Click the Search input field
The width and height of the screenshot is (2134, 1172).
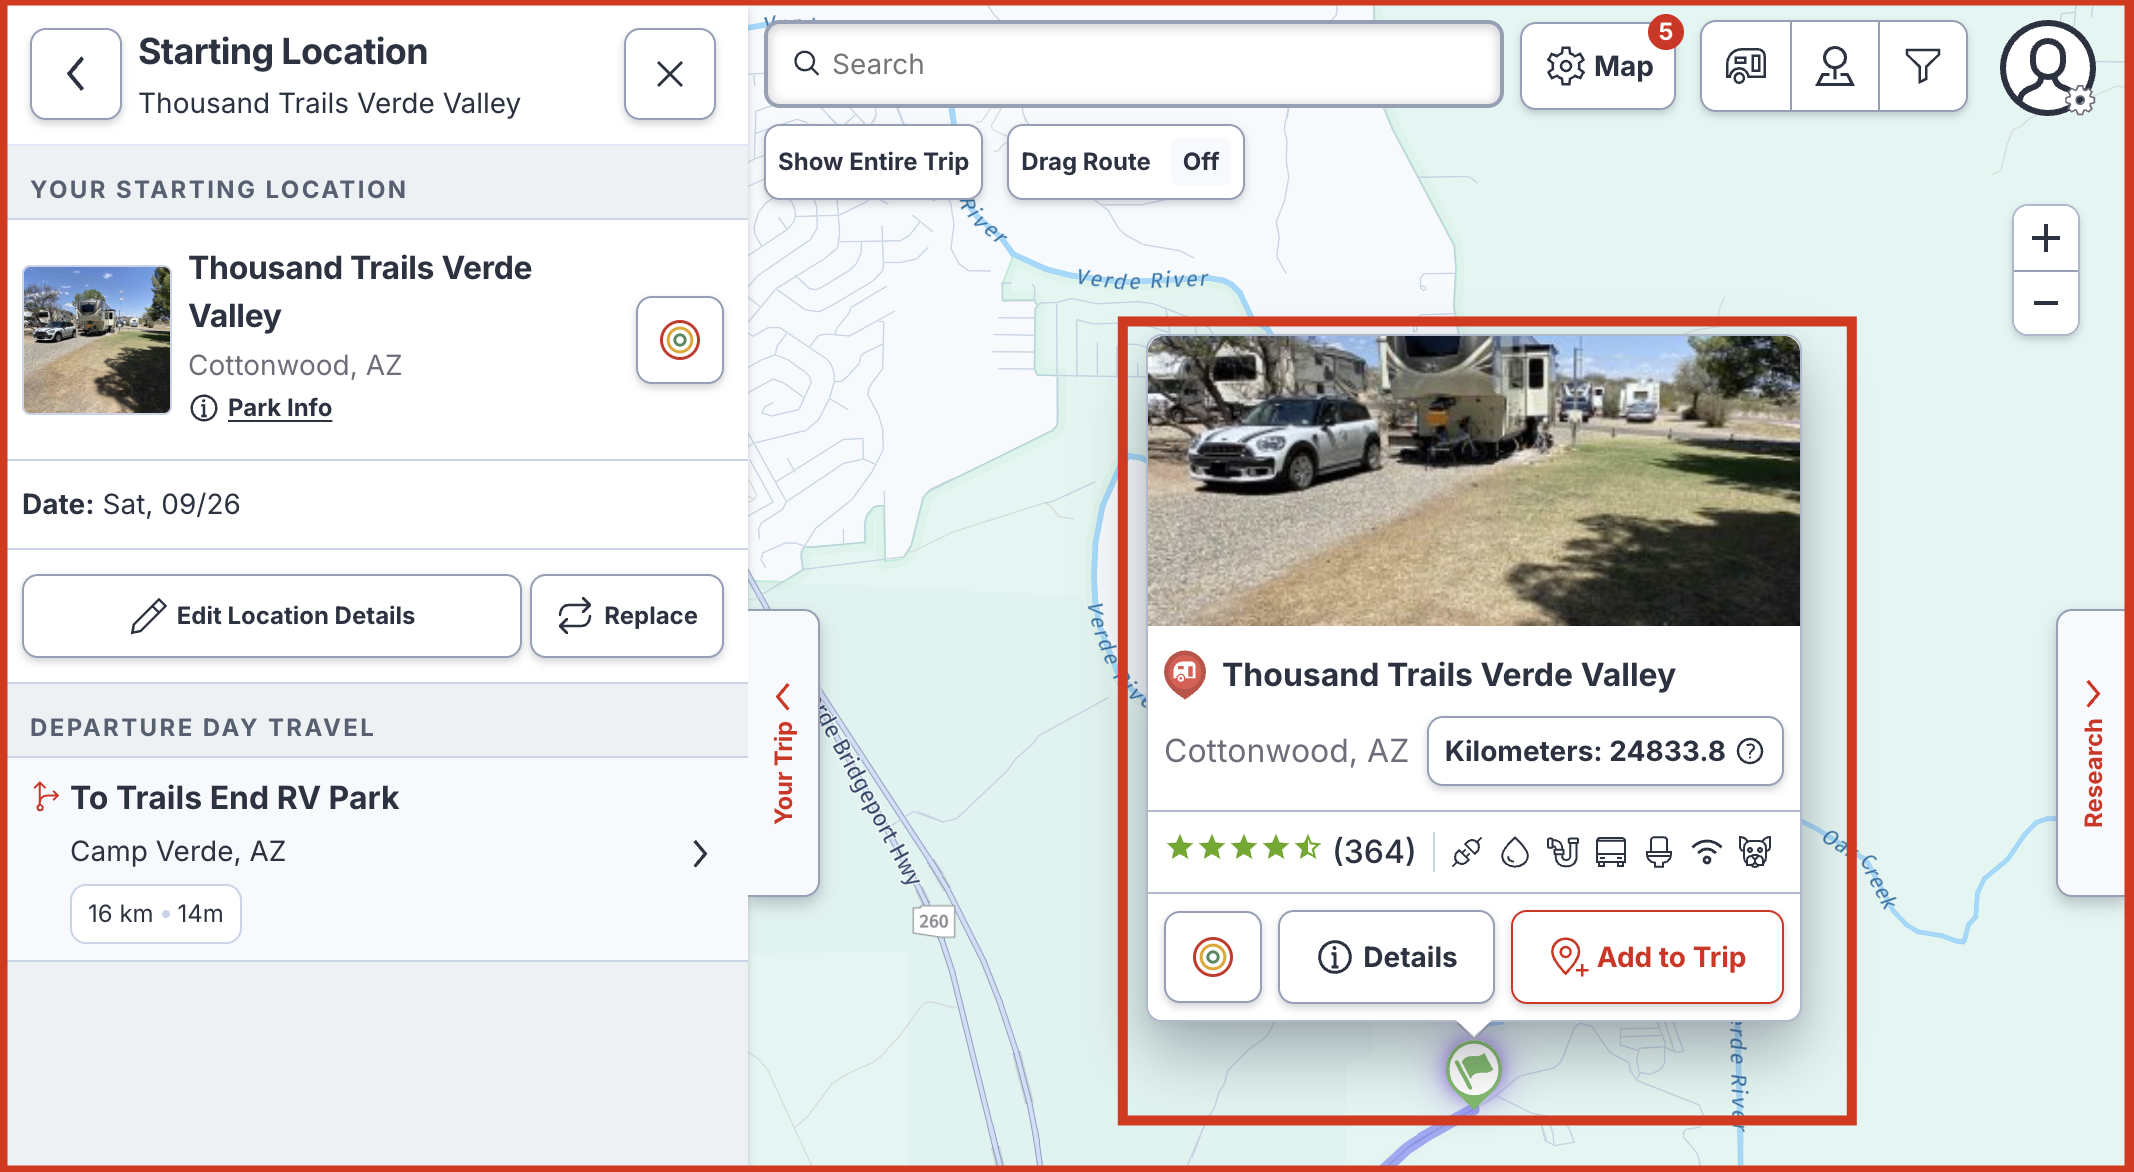coord(1134,64)
